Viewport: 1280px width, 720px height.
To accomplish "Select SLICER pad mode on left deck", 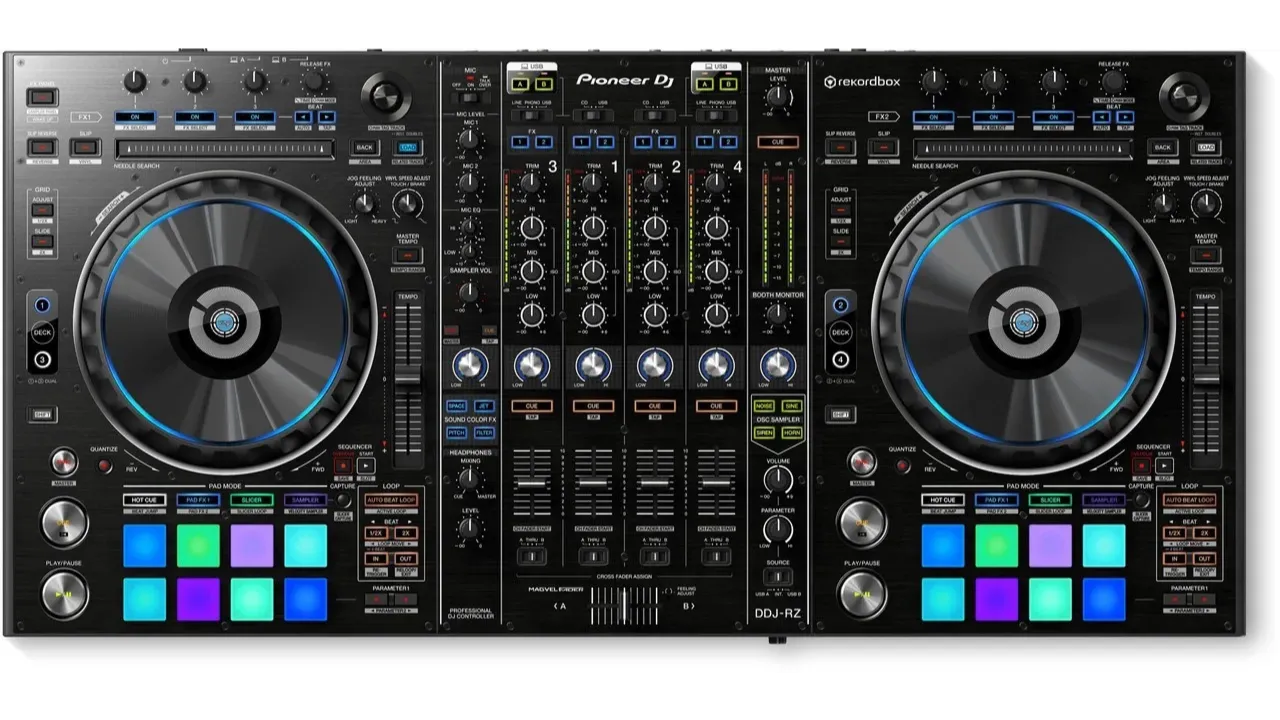I will pos(250,499).
